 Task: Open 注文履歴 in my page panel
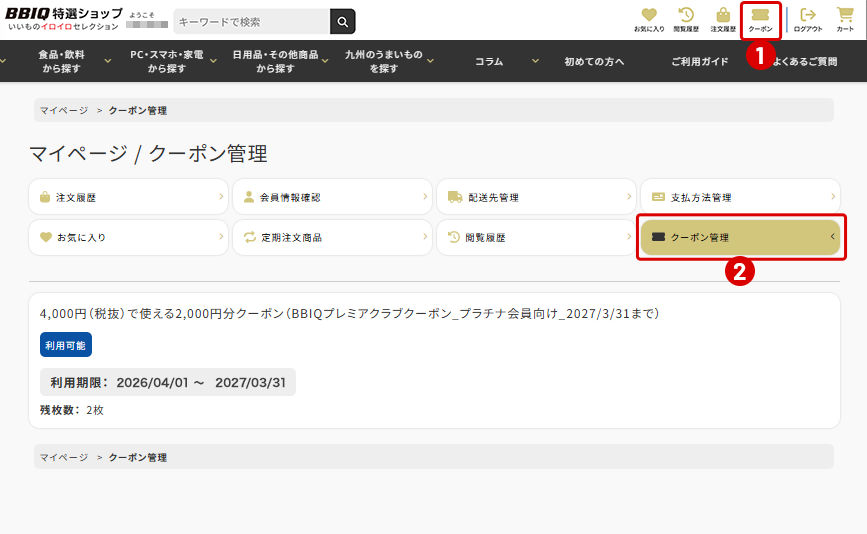pos(129,197)
